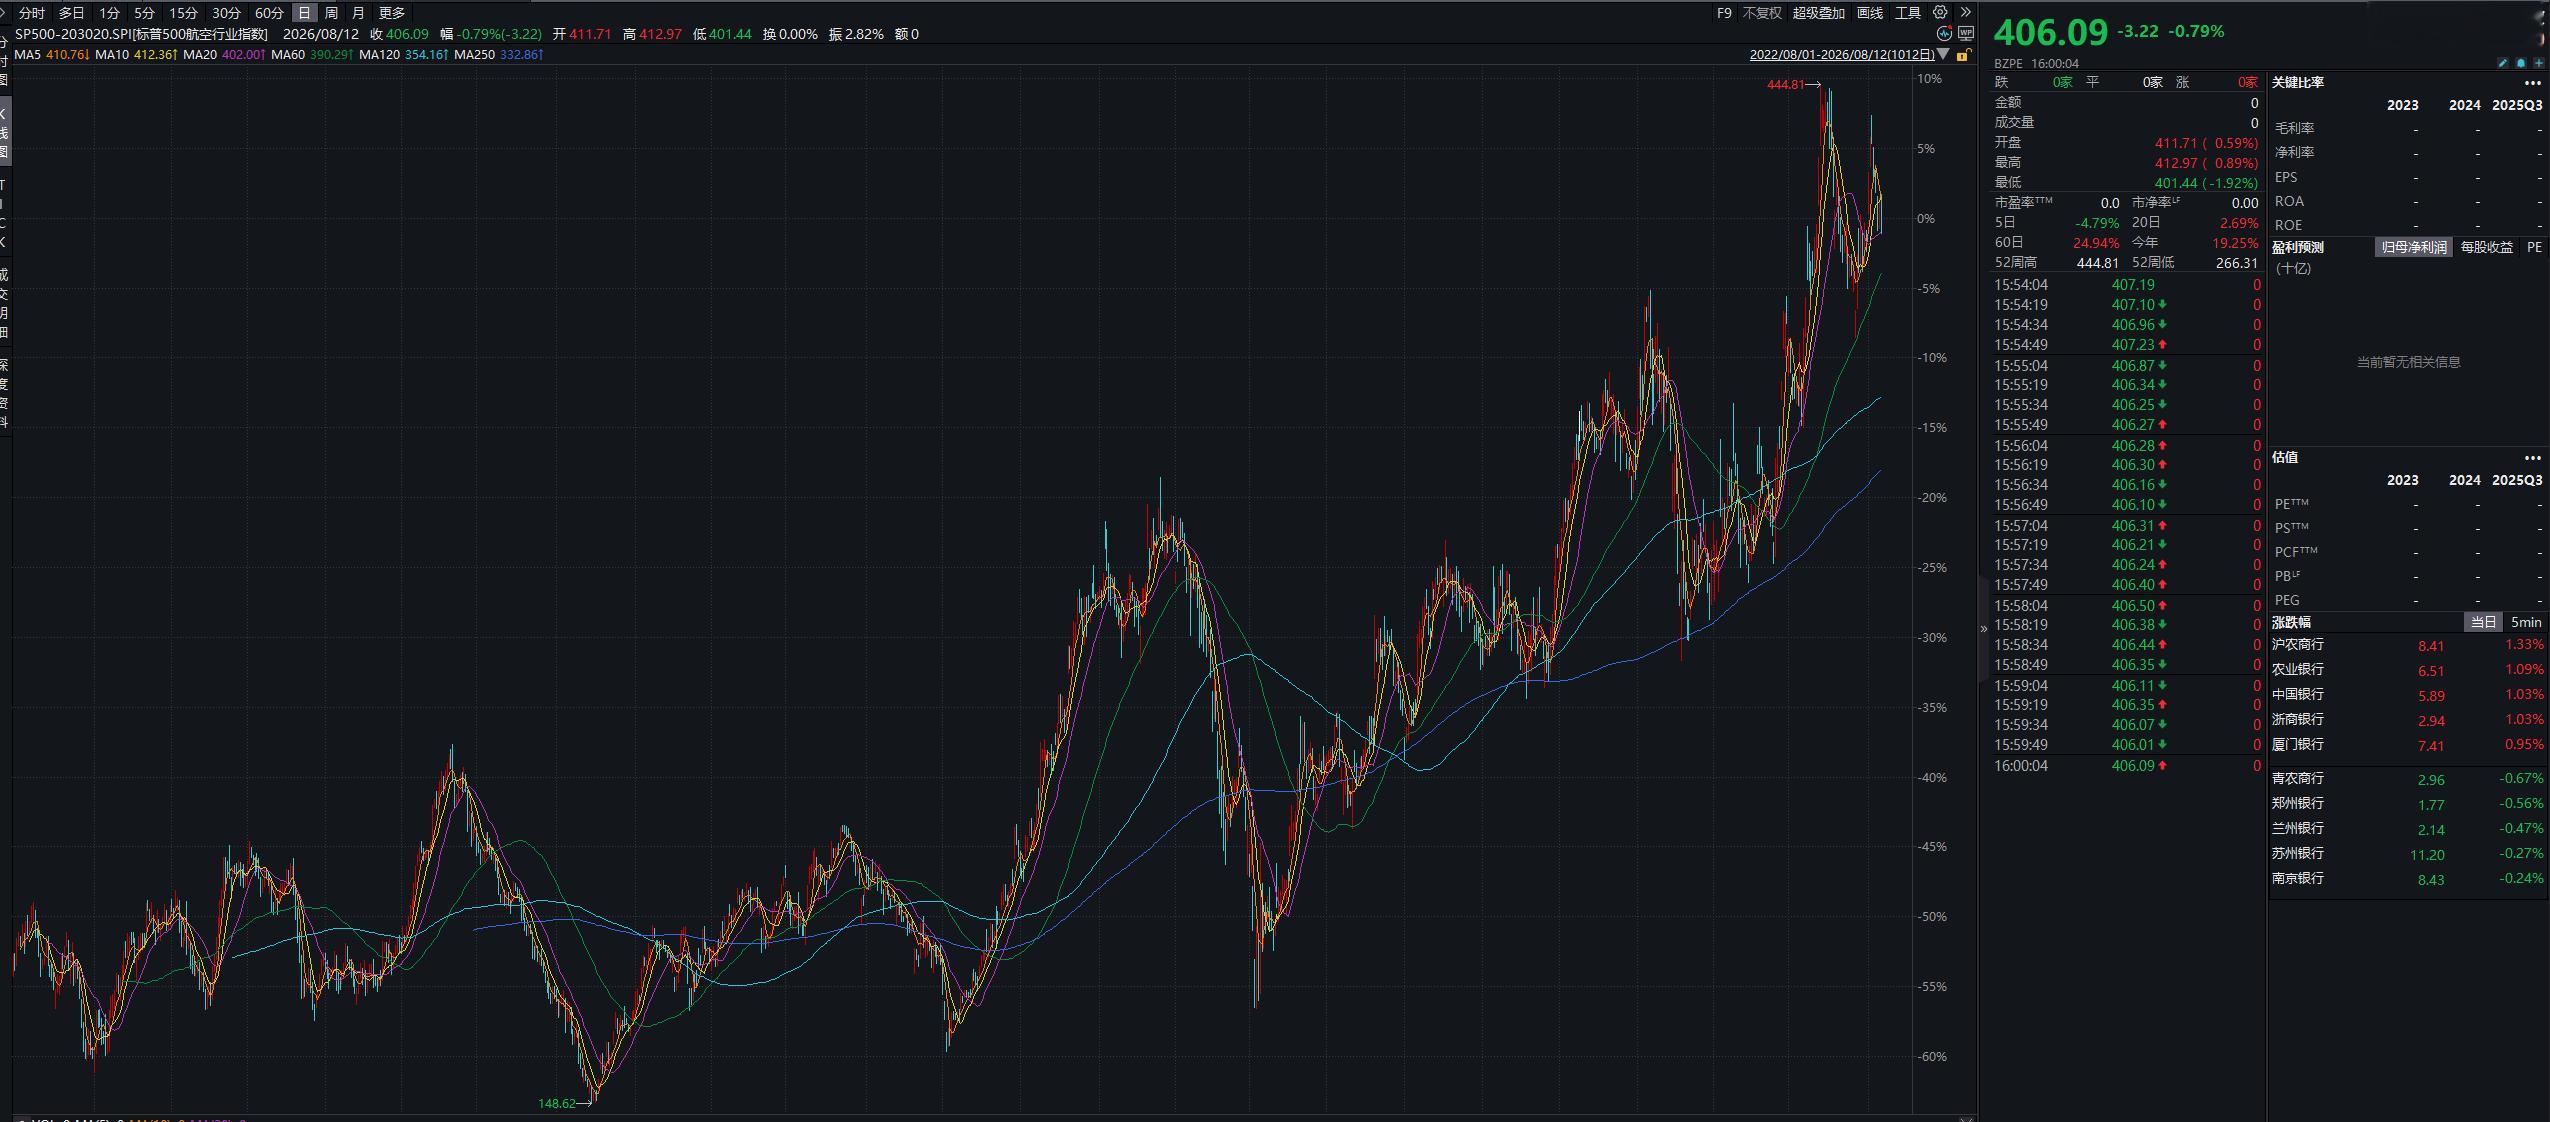Switch to the 多日 timeframe tab
2550x1122 pixels.
71,13
